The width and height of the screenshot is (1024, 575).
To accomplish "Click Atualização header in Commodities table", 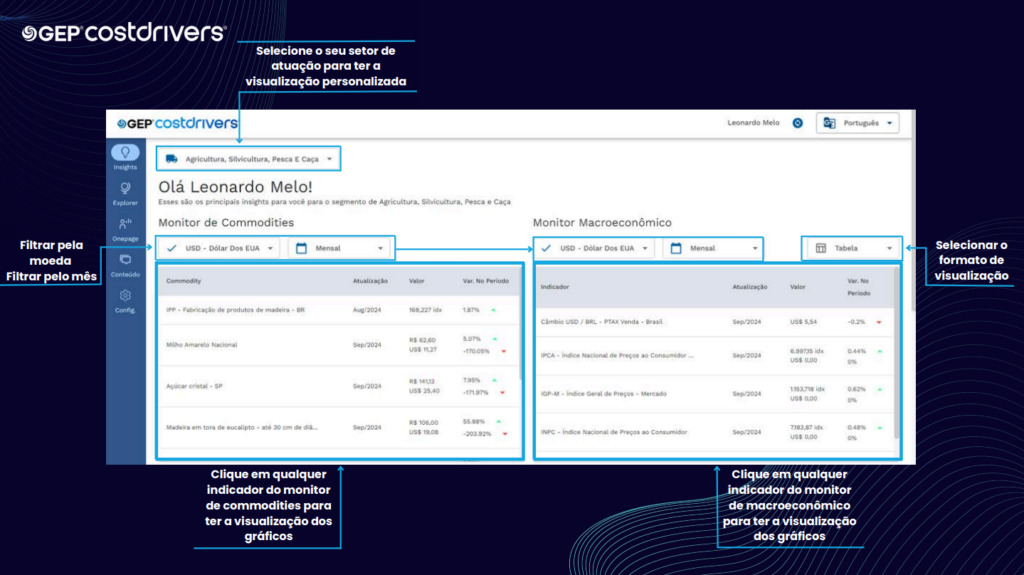I will click(x=370, y=281).
